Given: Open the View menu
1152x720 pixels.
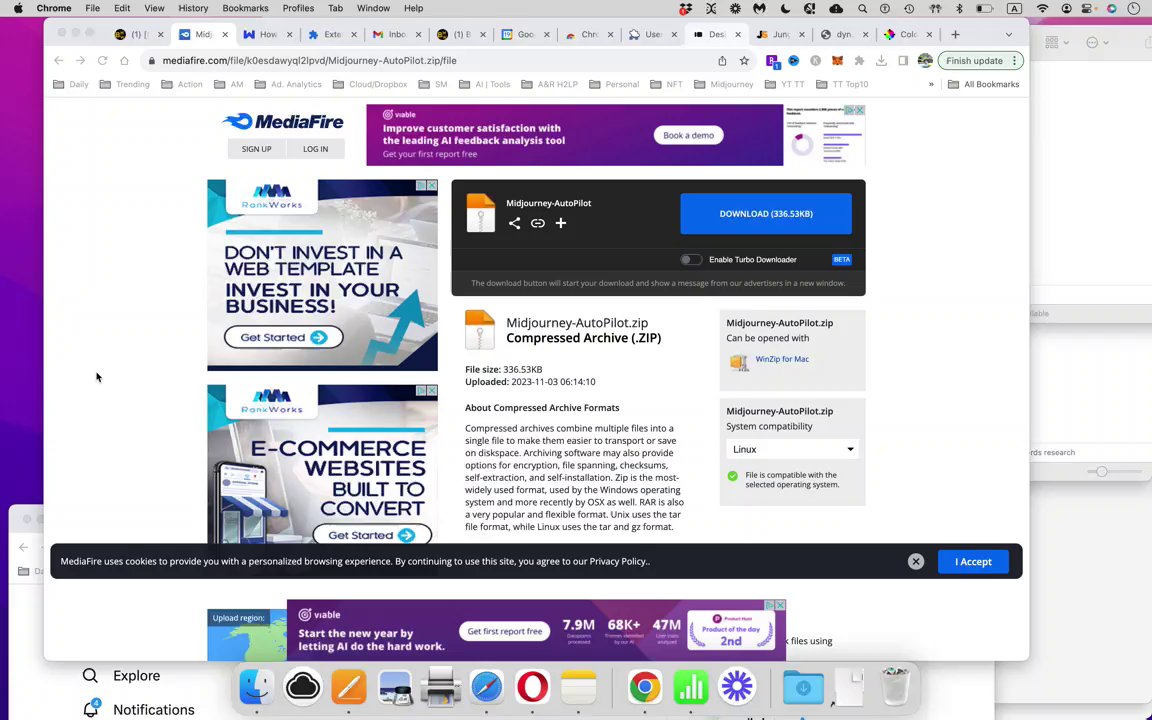Looking at the screenshot, I should [x=154, y=8].
